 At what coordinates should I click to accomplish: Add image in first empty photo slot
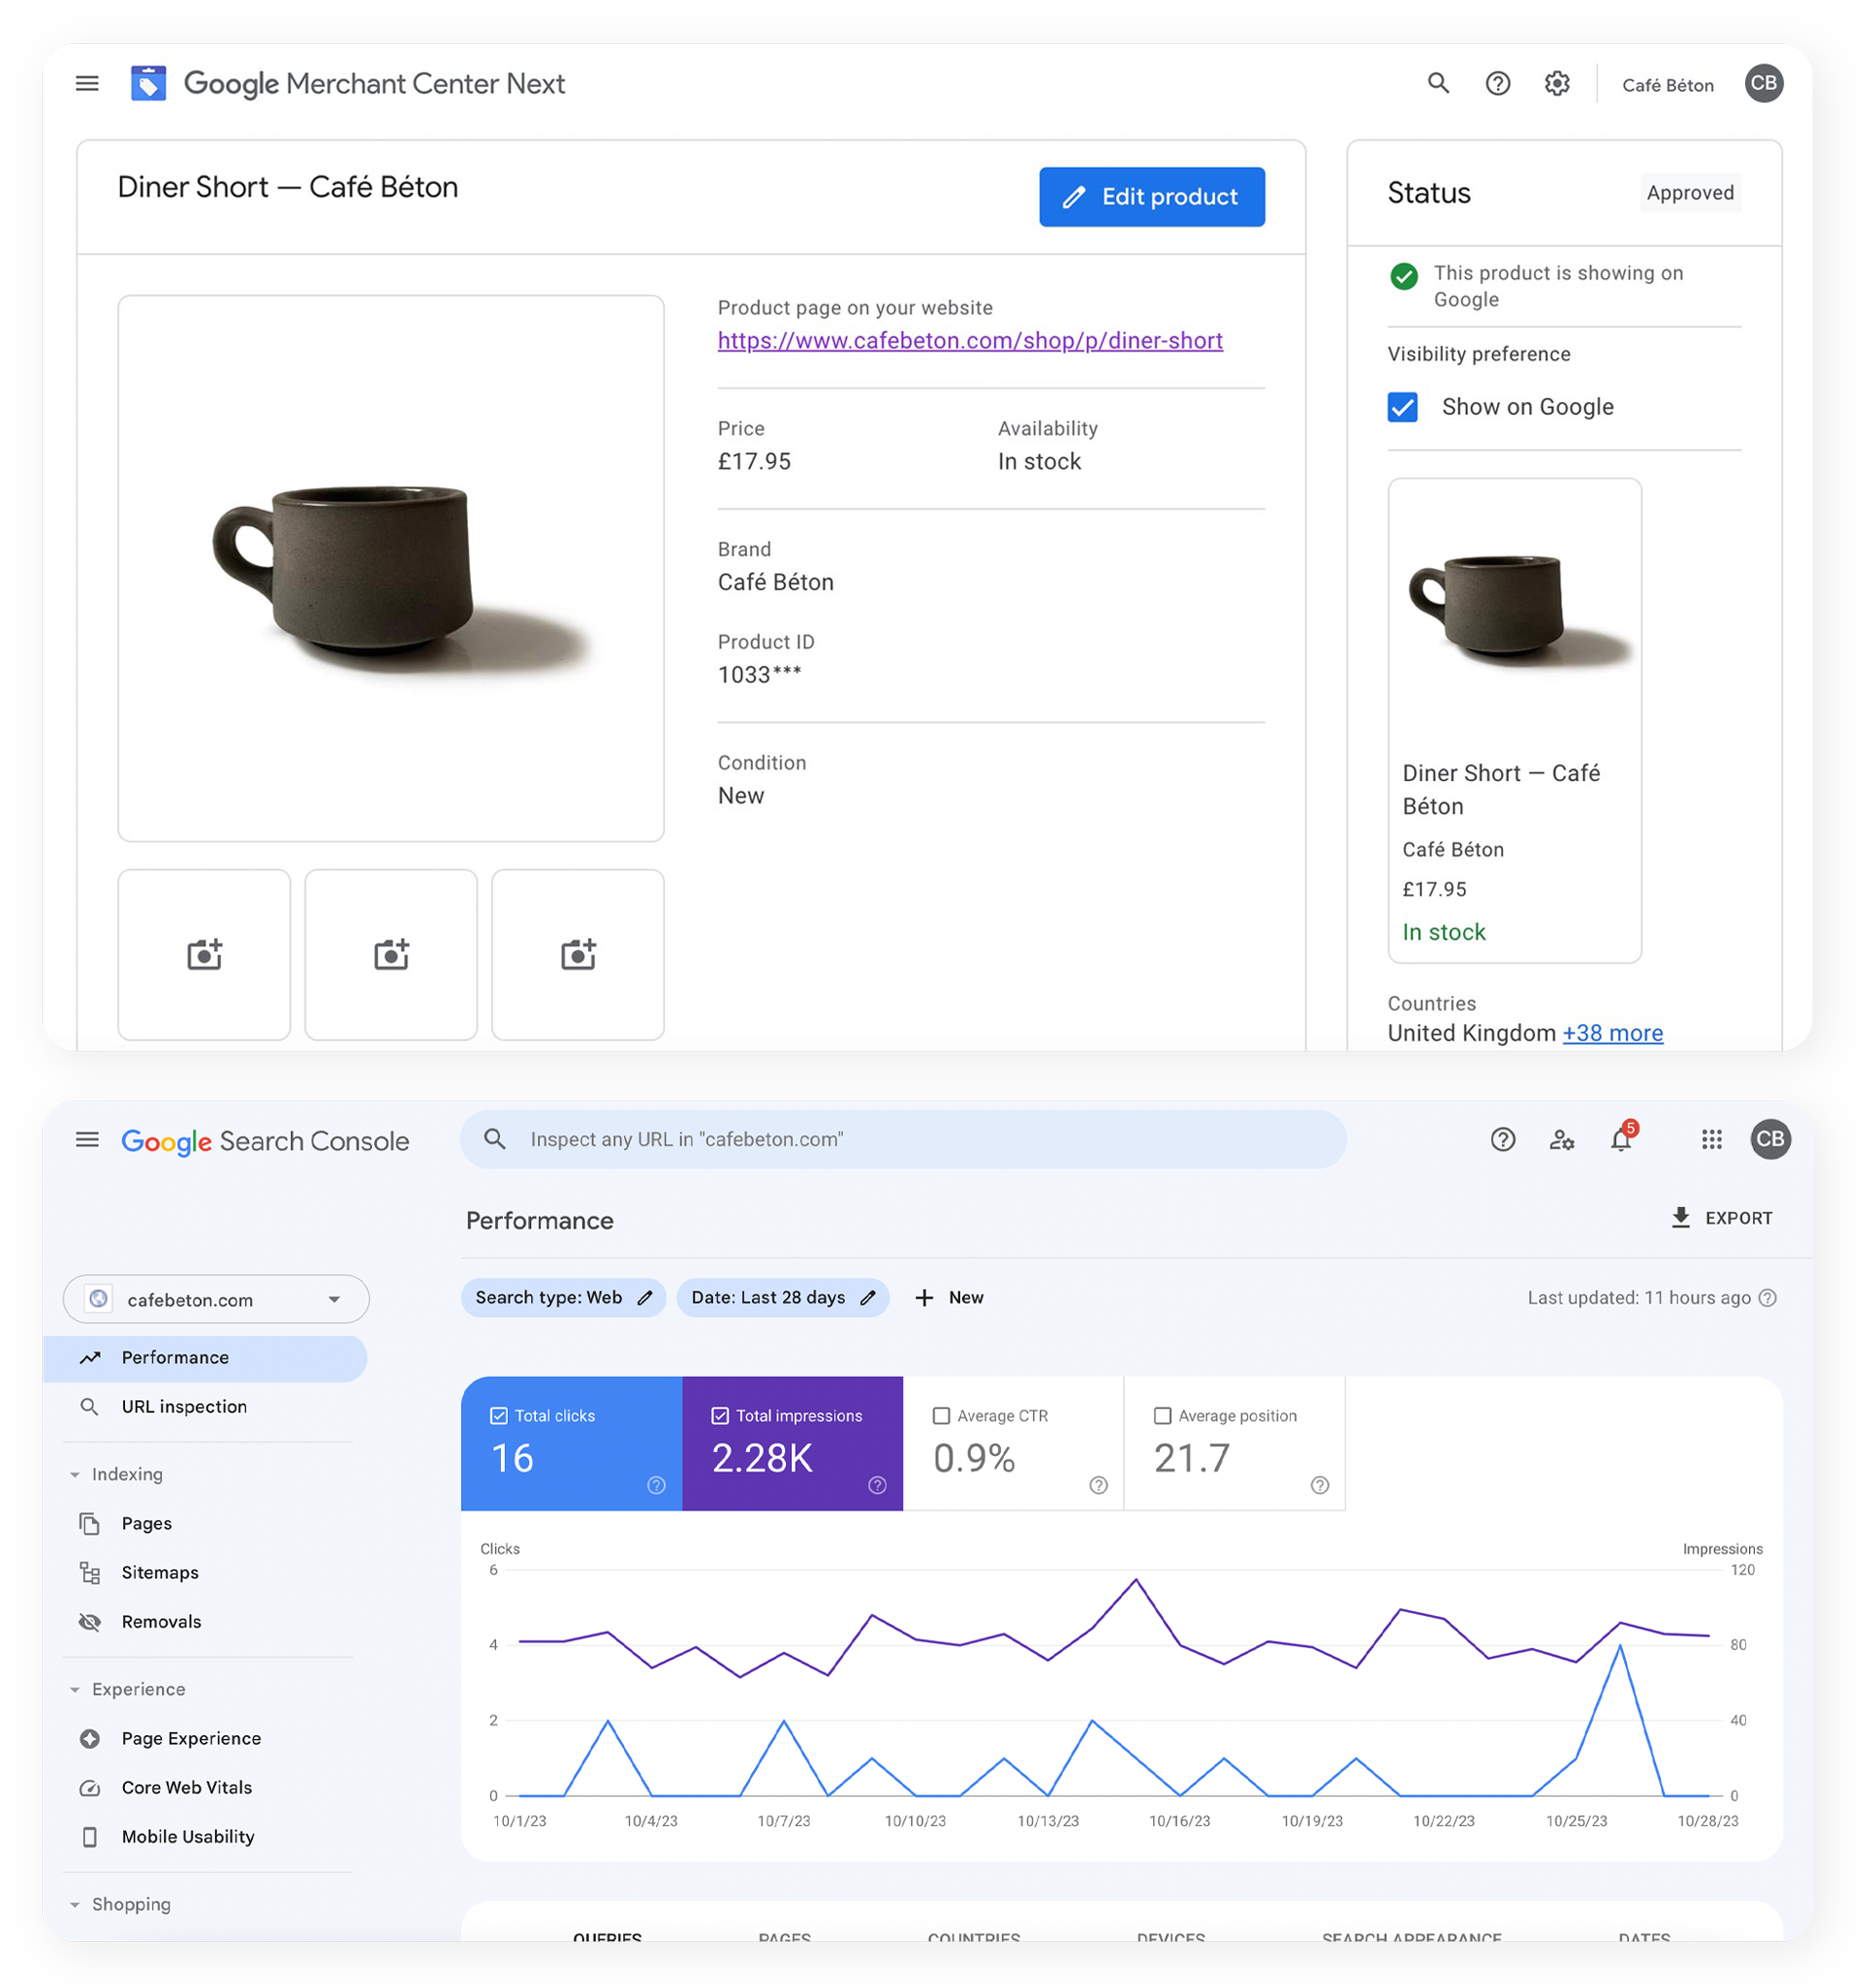click(x=204, y=954)
